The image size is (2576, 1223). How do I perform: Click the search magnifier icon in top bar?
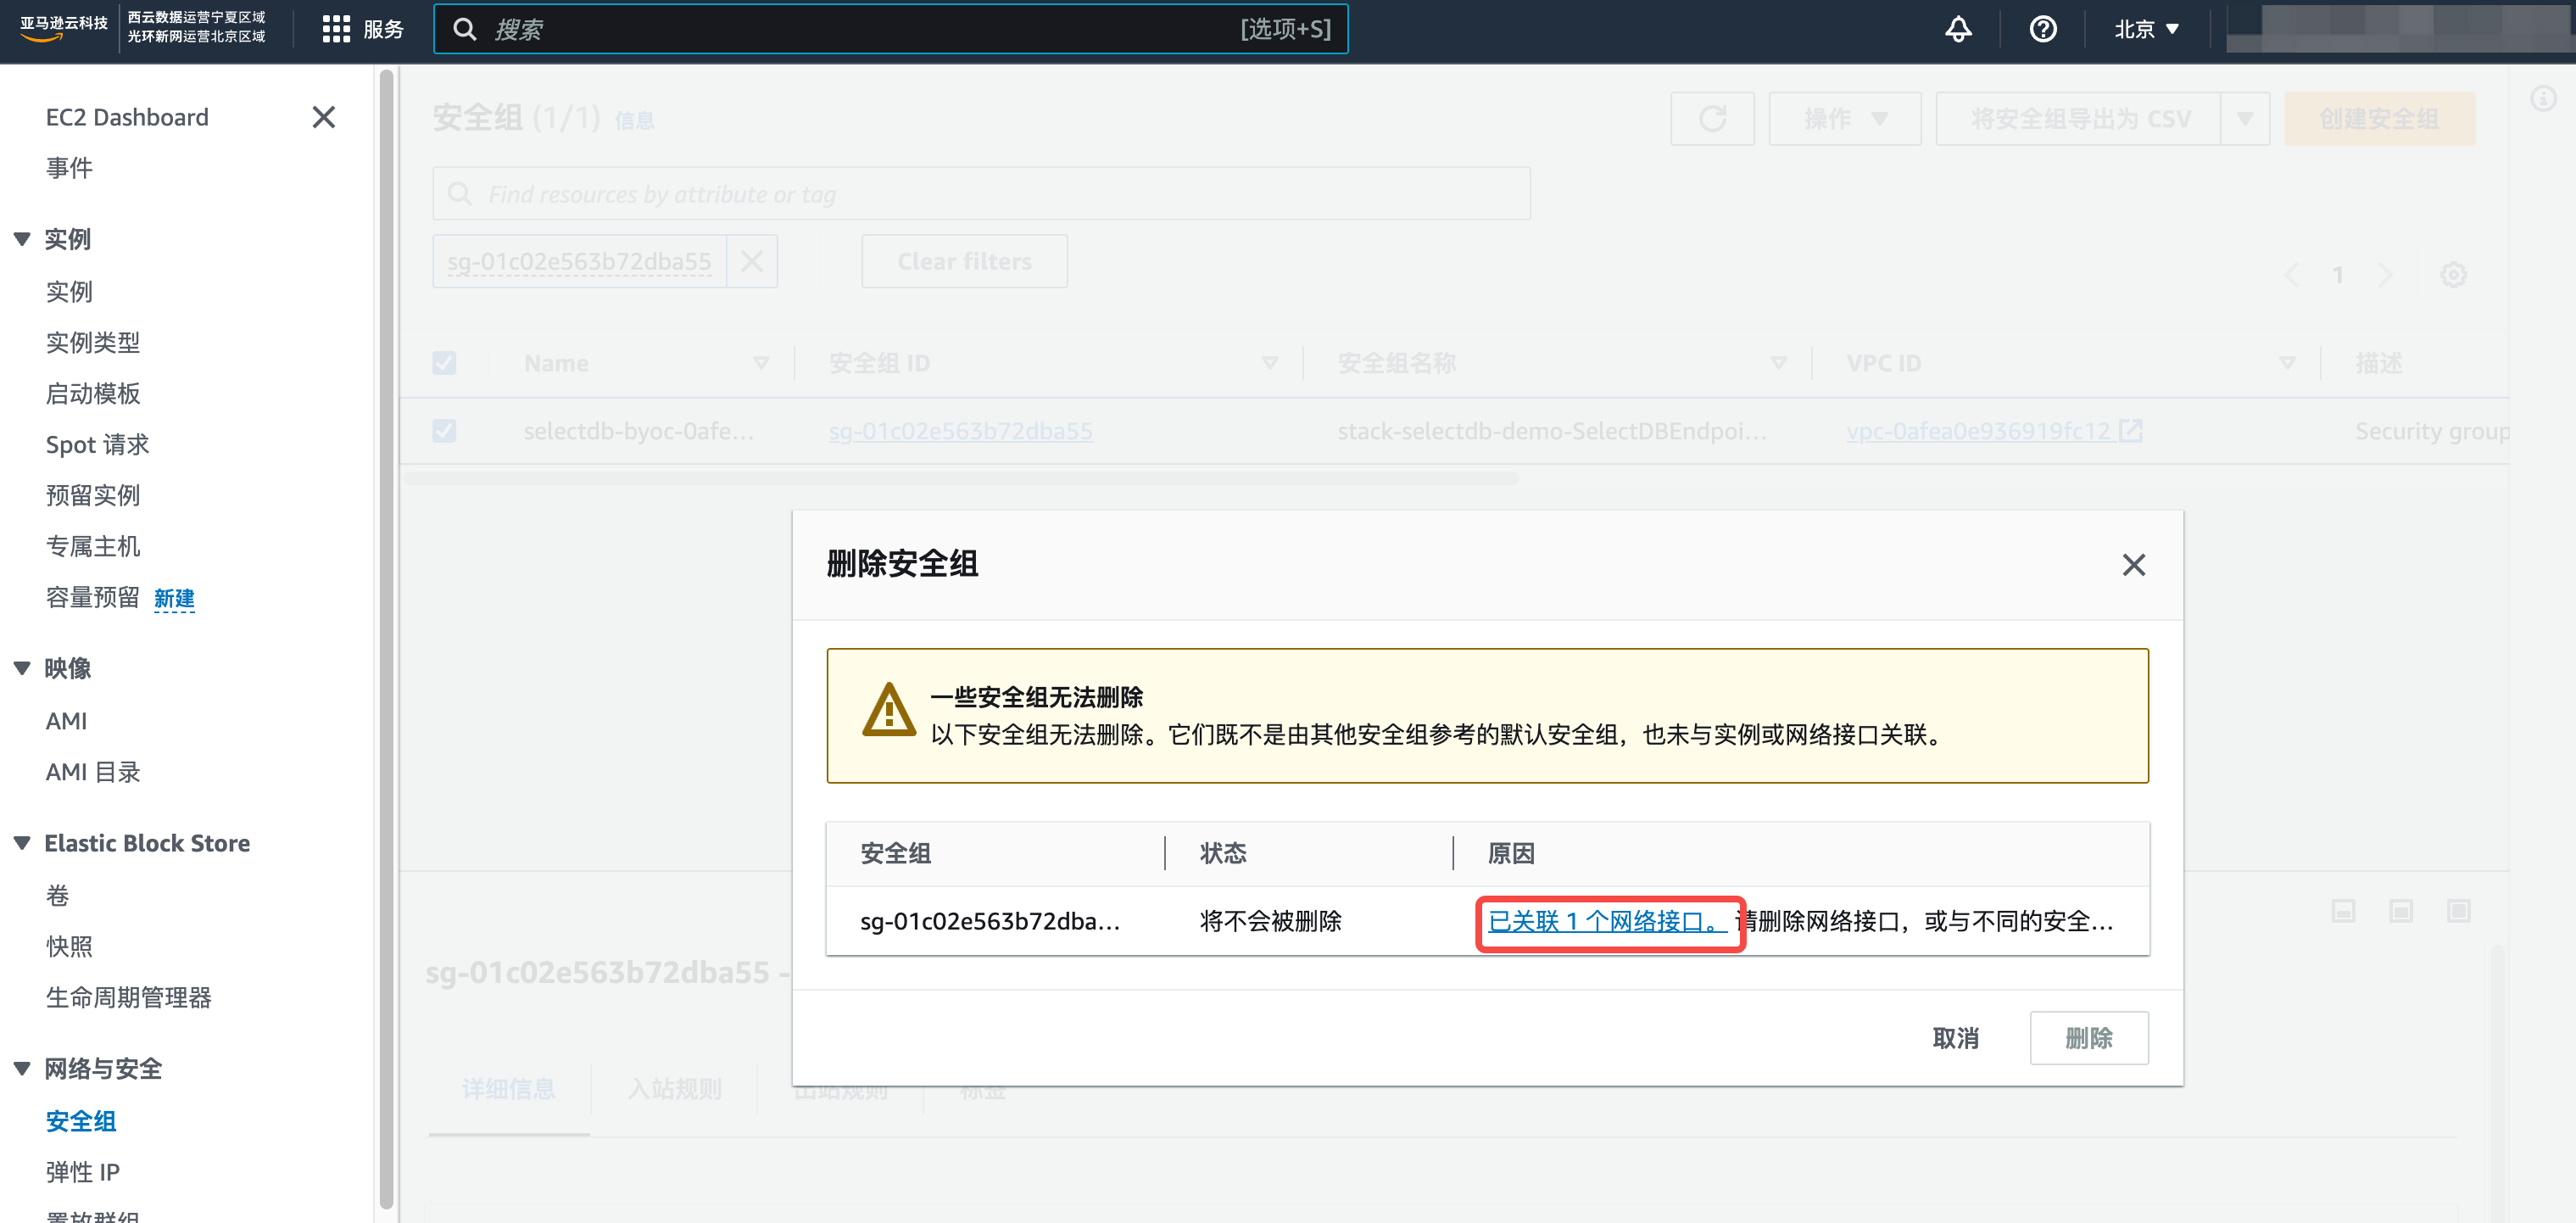pos(465,29)
